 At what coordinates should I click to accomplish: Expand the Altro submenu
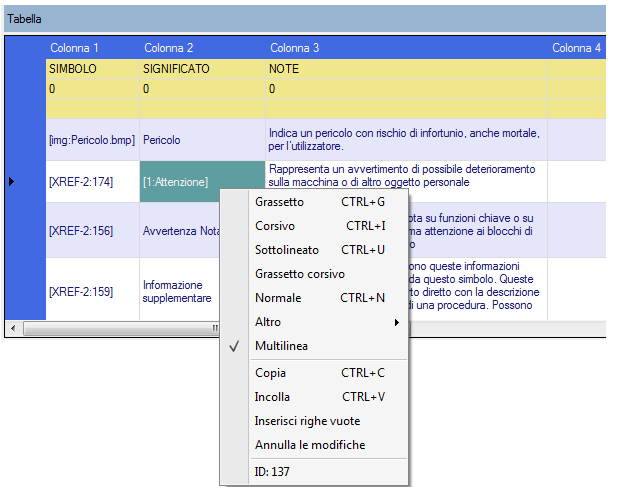(329, 322)
